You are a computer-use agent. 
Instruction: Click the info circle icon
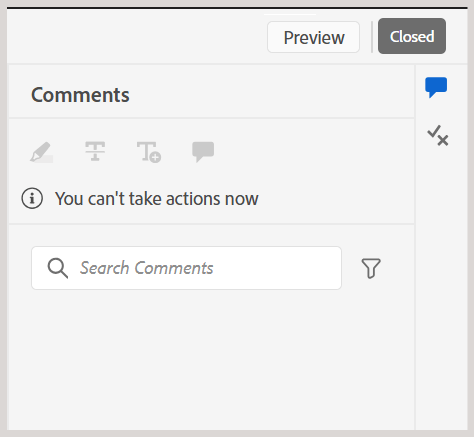tap(32, 198)
